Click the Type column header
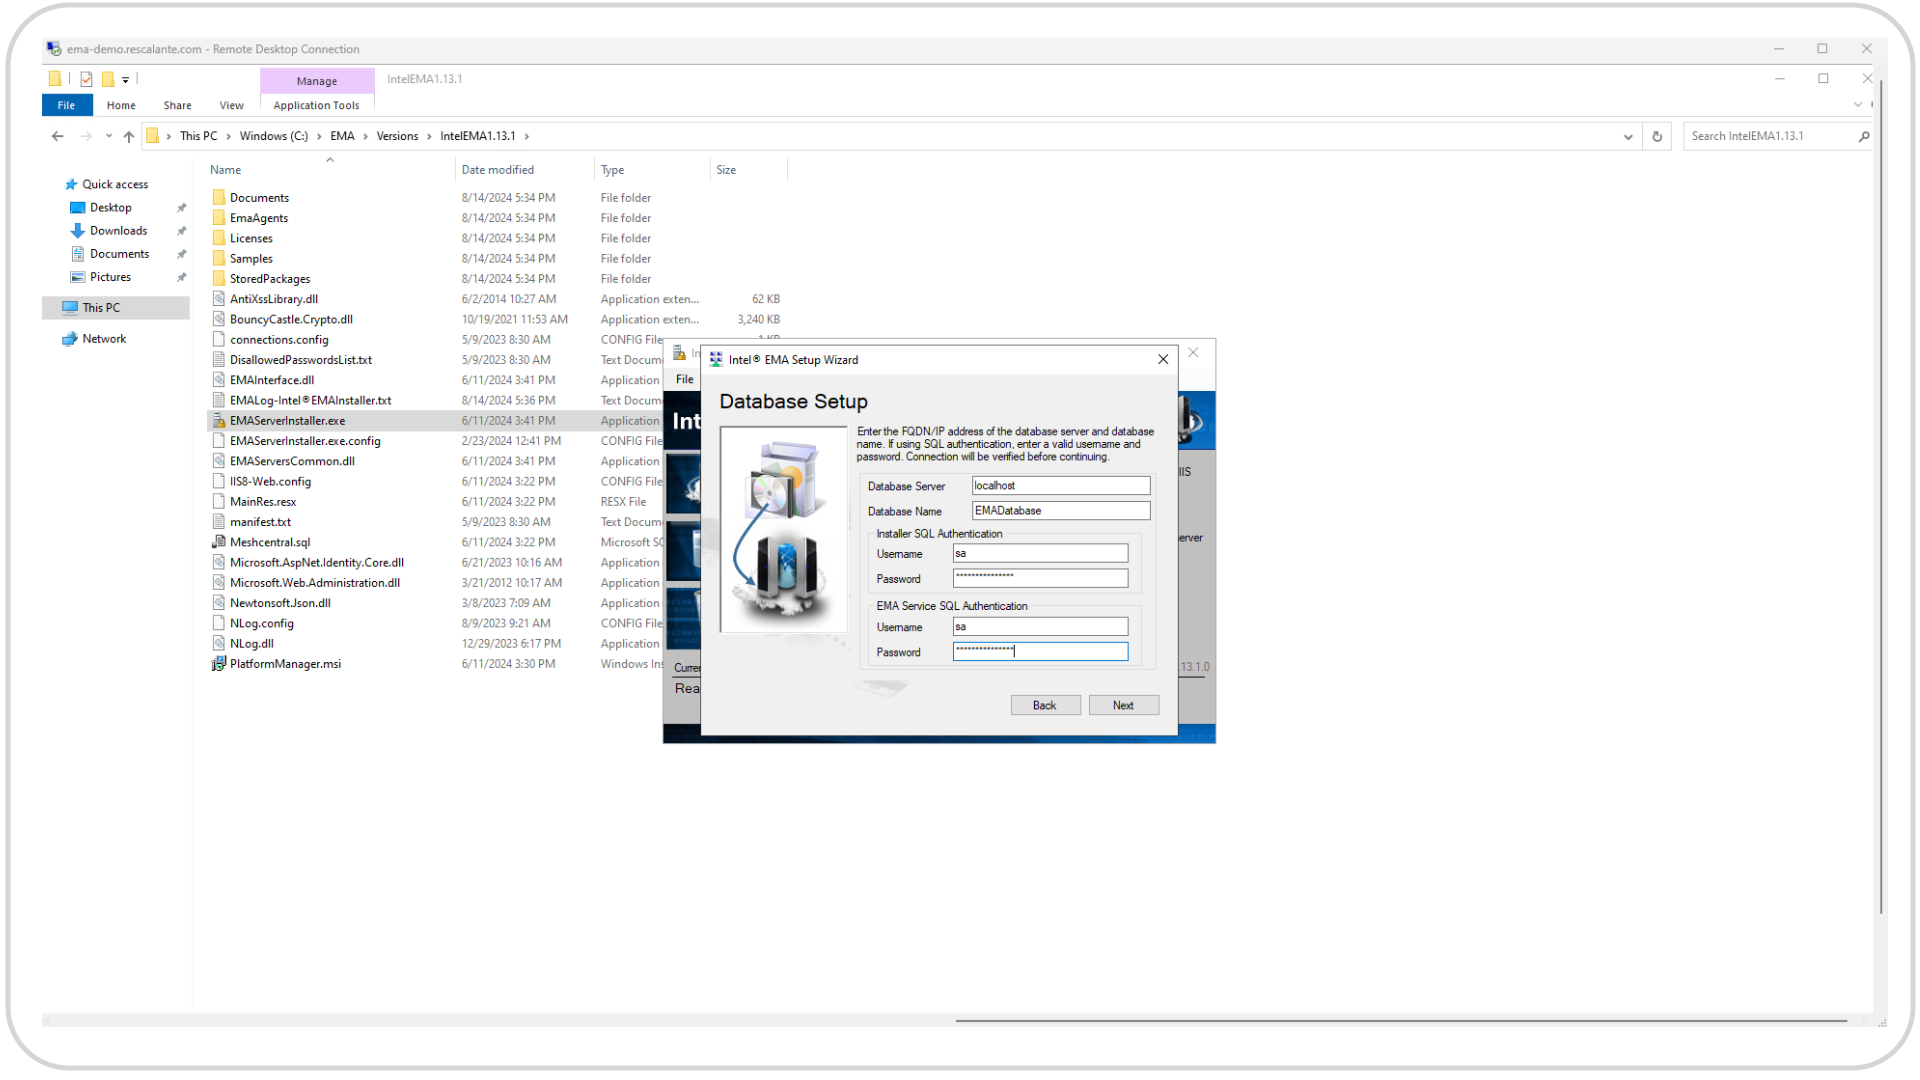Image resolution: width=1920 pixels, height=1080 pixels. (x=652, y=170)
